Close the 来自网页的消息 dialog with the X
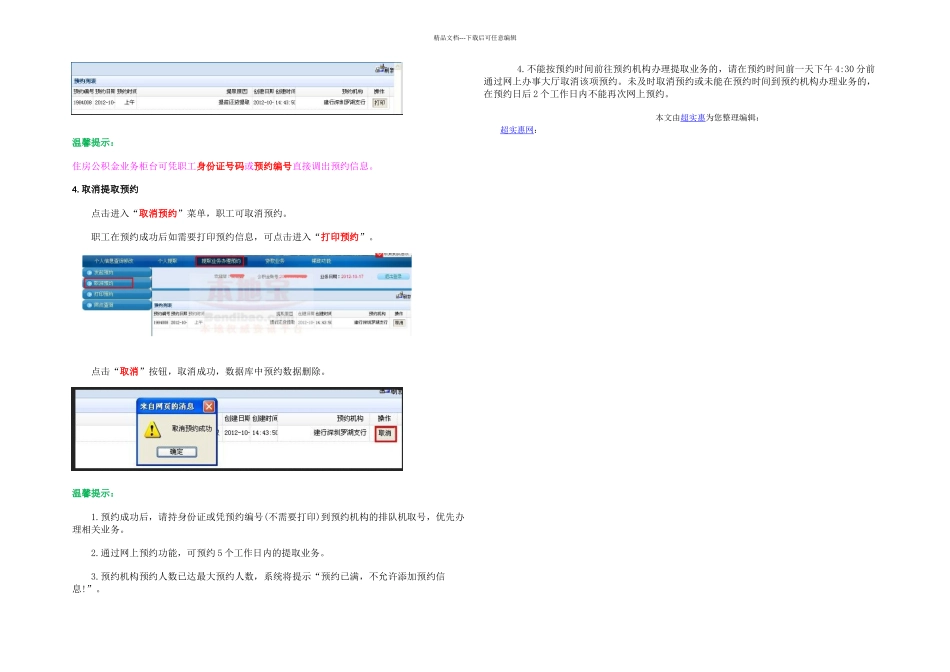The height and width of the screenshot is (672, 950). tap(209, 406)
